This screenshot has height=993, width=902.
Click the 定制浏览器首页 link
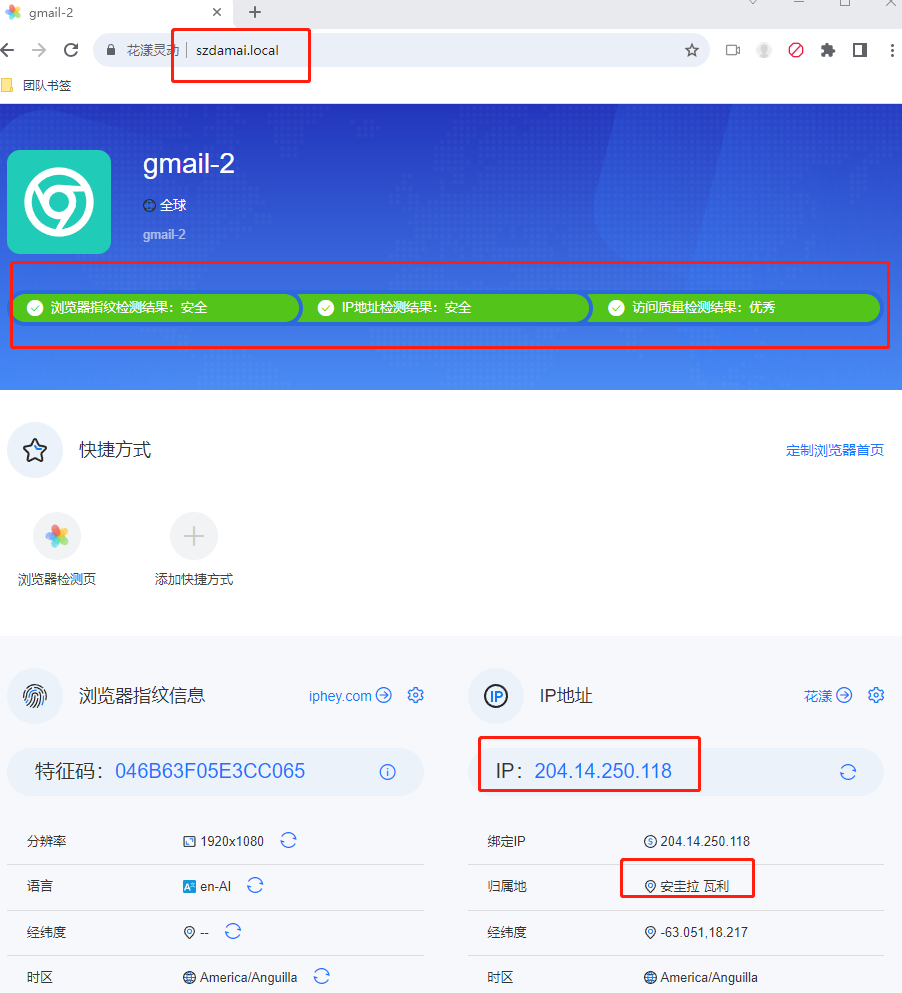coord(835,450)
